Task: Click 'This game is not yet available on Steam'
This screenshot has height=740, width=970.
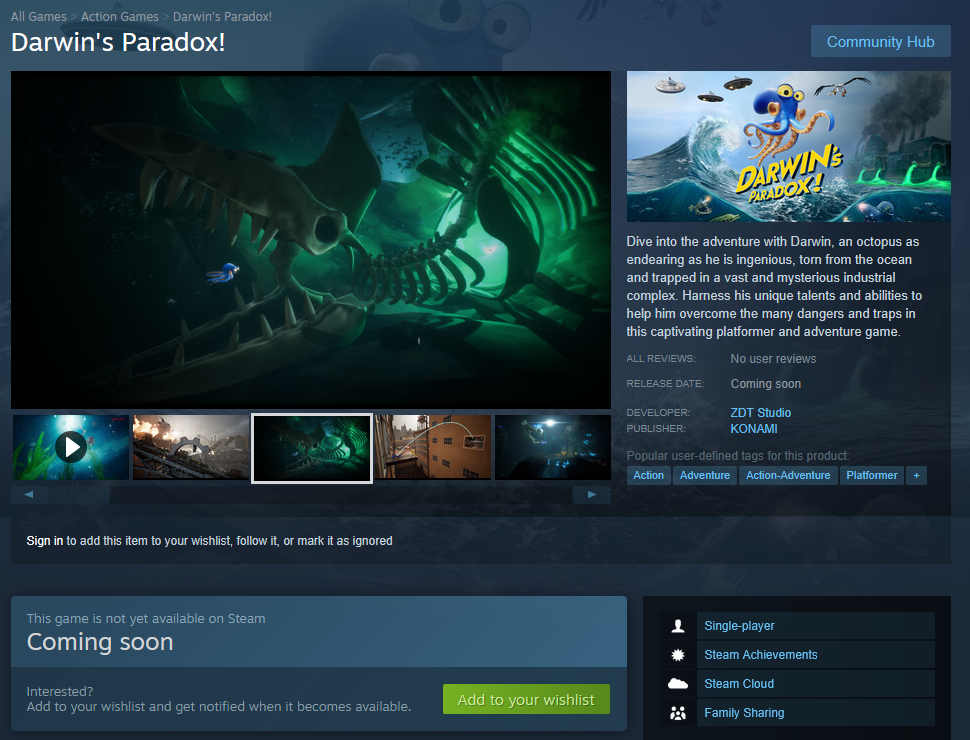Action: (146, 619)
